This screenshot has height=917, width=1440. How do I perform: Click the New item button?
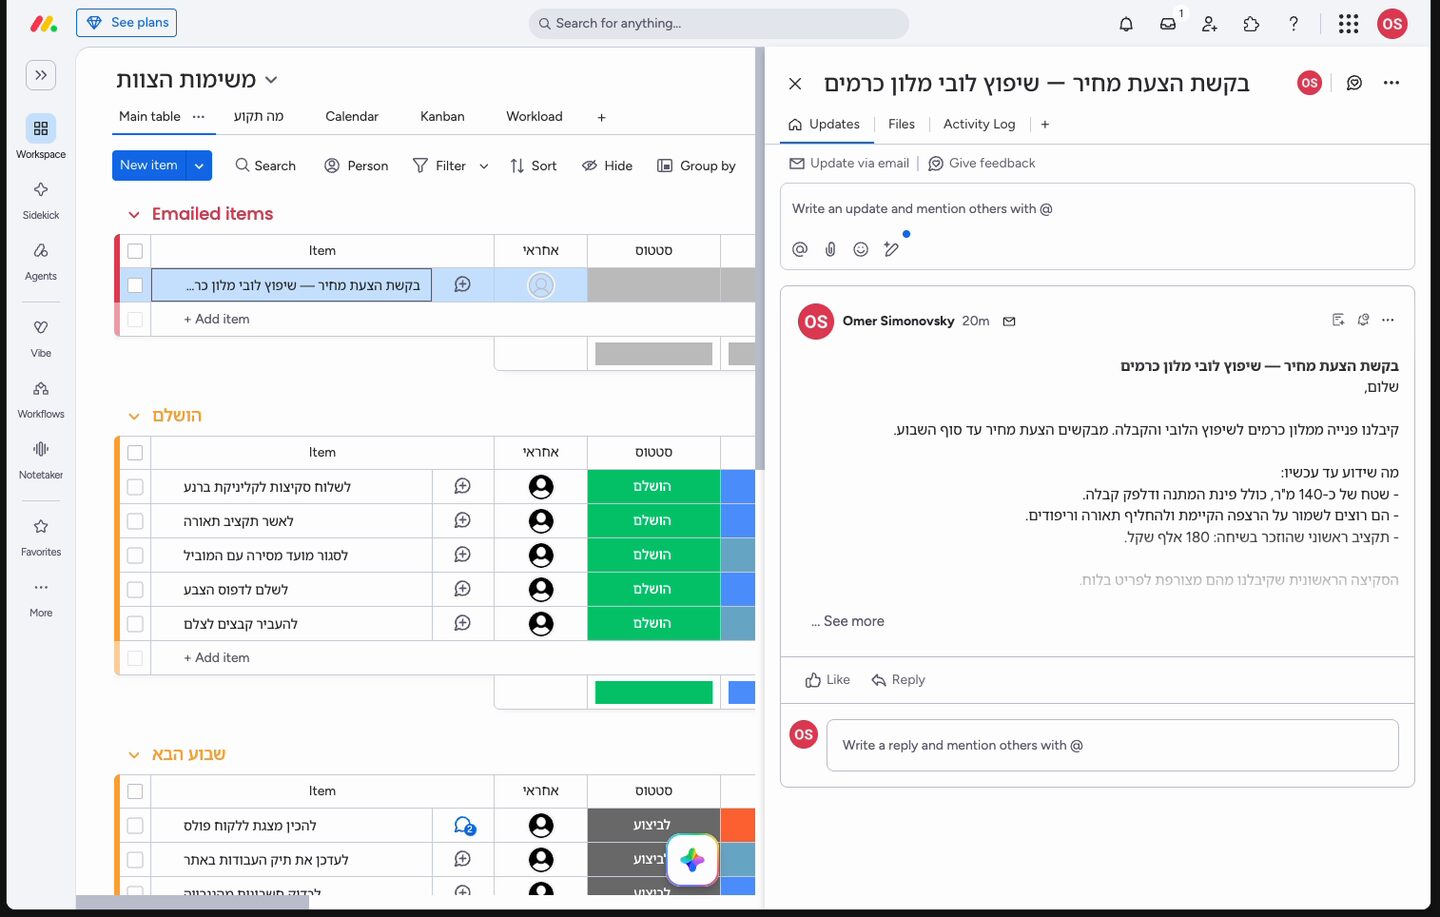149,165
